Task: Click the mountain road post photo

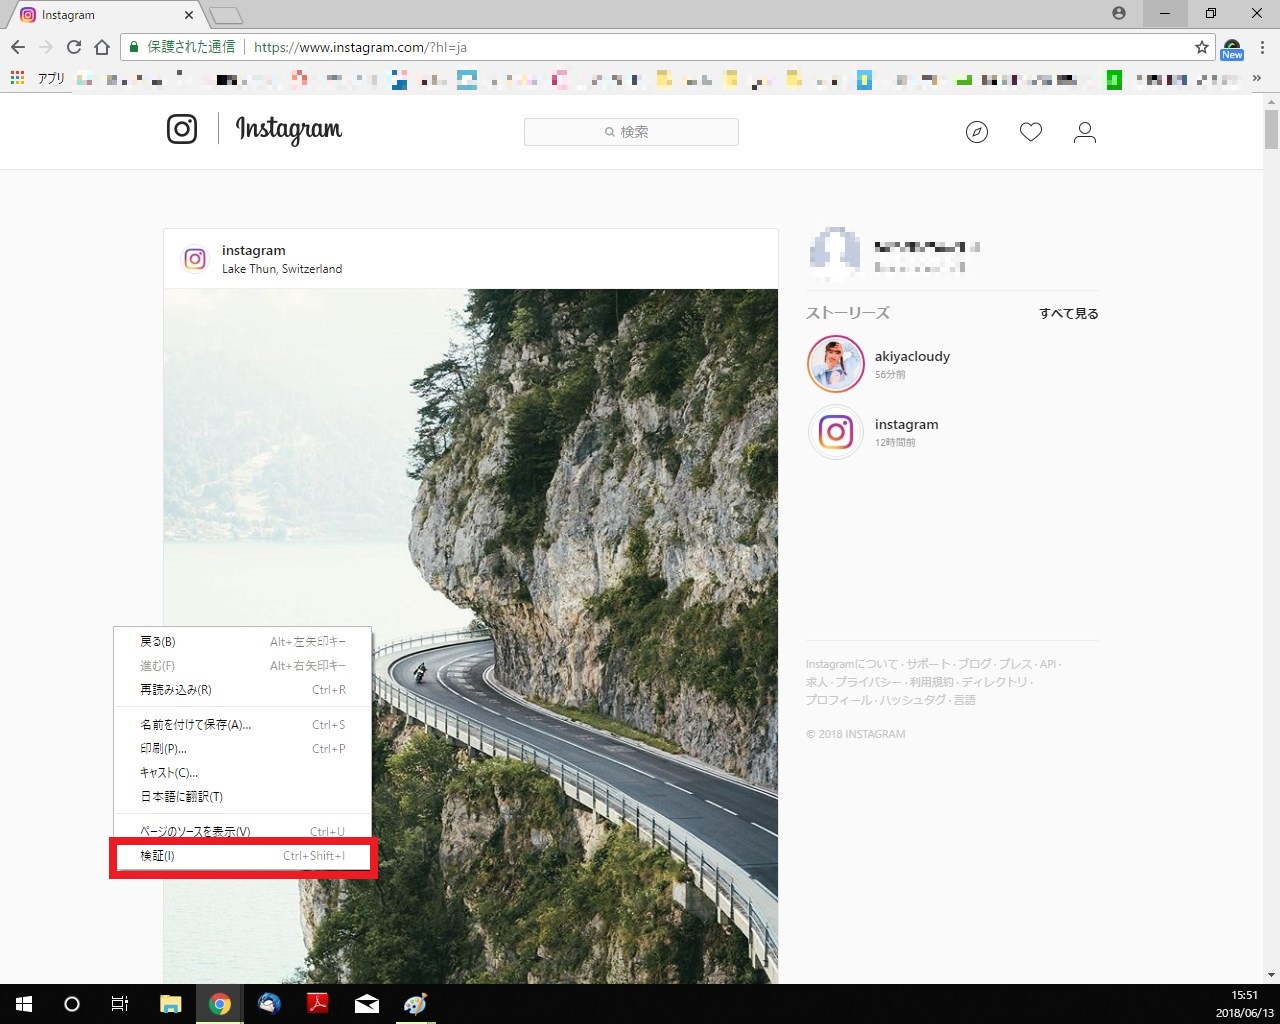Action: coord(471,636)
